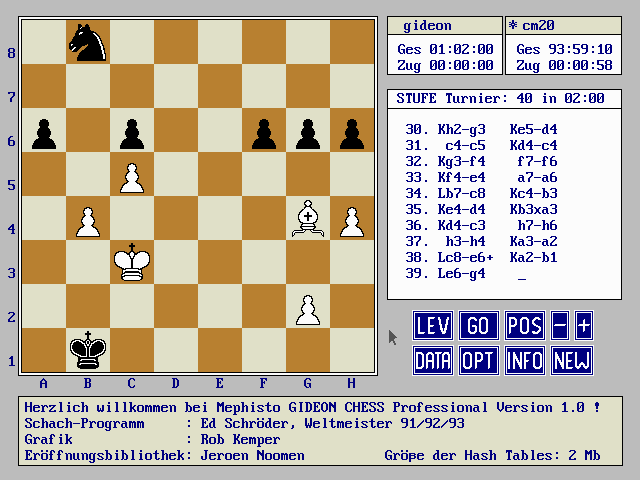Click move 39 white Le6-g4
Viewport: 640px width, 480px height.
click(461, 273)
